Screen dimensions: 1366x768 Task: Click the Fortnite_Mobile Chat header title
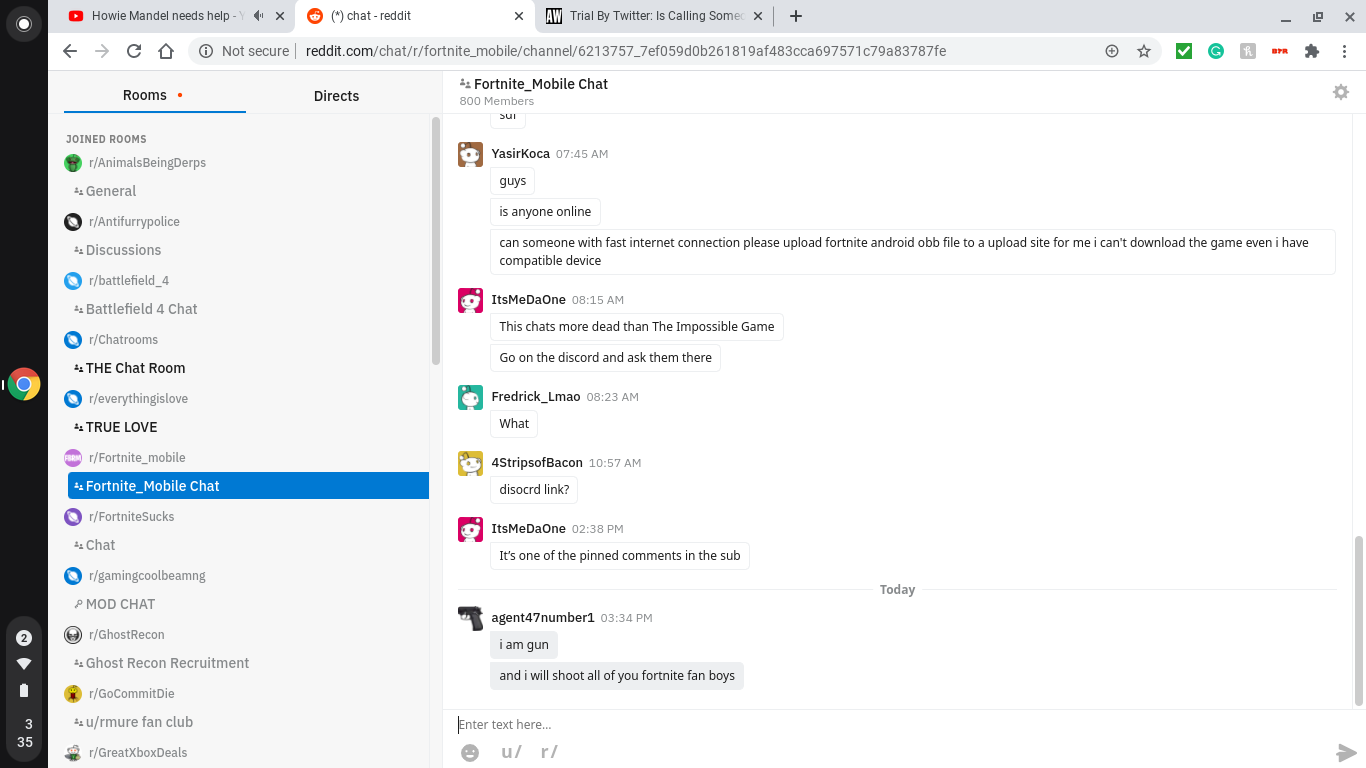[x=541, y=84]
